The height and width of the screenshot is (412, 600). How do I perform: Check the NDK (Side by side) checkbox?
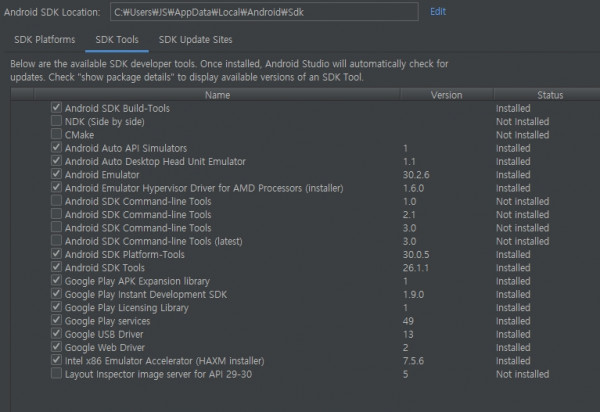pos(56,121)
